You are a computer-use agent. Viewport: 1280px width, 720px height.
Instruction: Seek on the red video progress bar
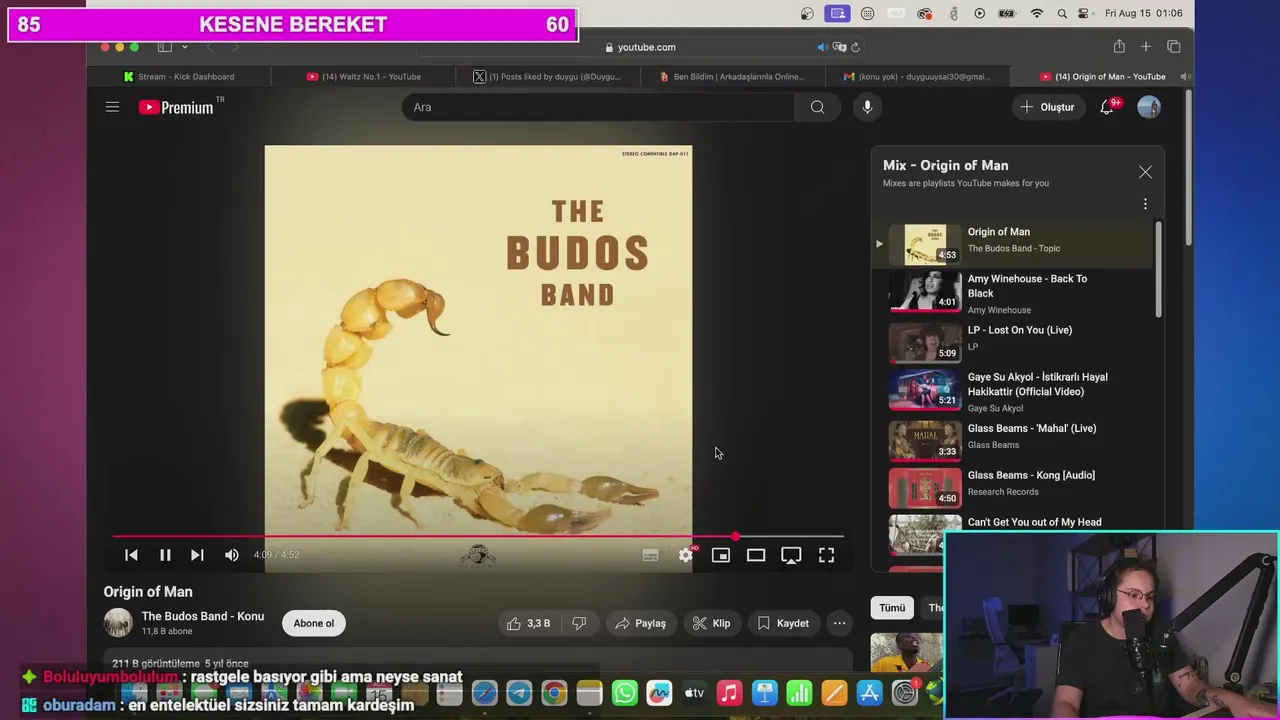pyautogui.click(x=478, y=537)
